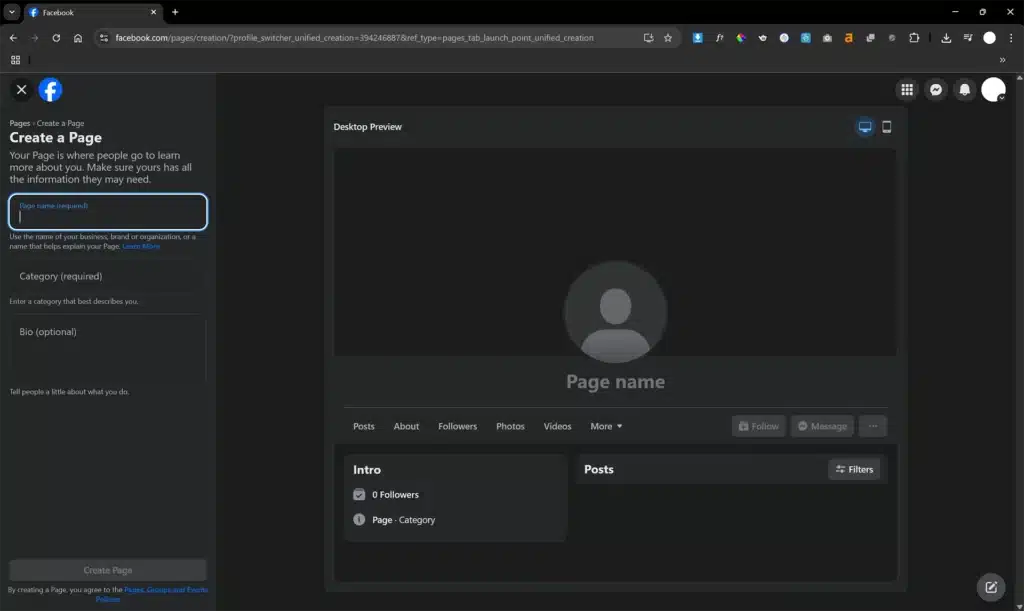The width and height of the screenshot is (1024, 611).
Task: Click the Category required field
Action: tap(108, 276)
